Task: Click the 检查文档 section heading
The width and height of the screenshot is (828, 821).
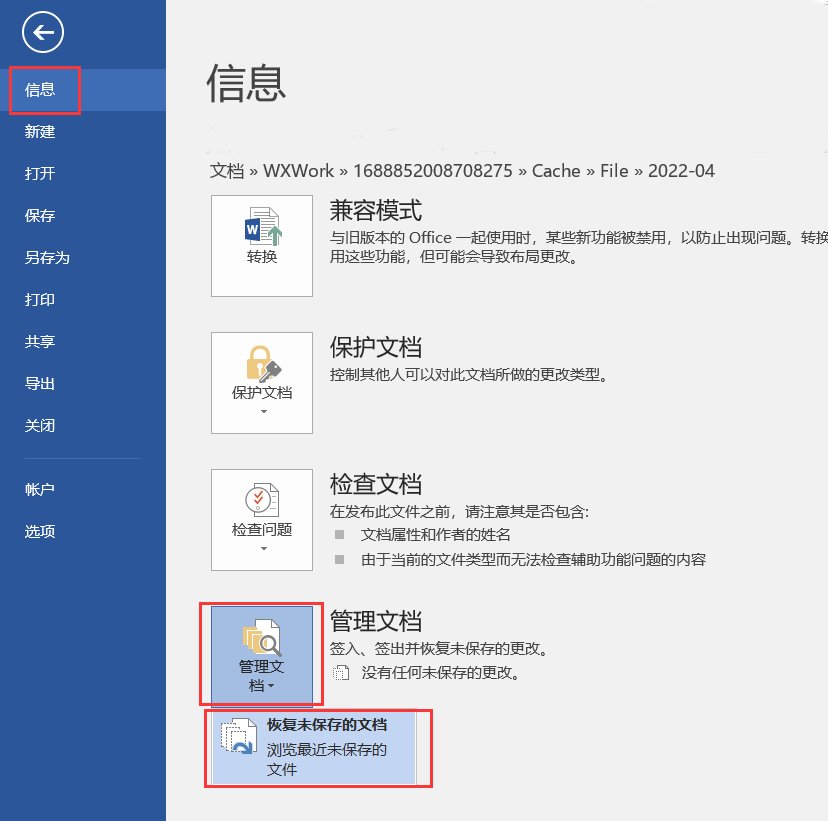Action: click(376, 485)
